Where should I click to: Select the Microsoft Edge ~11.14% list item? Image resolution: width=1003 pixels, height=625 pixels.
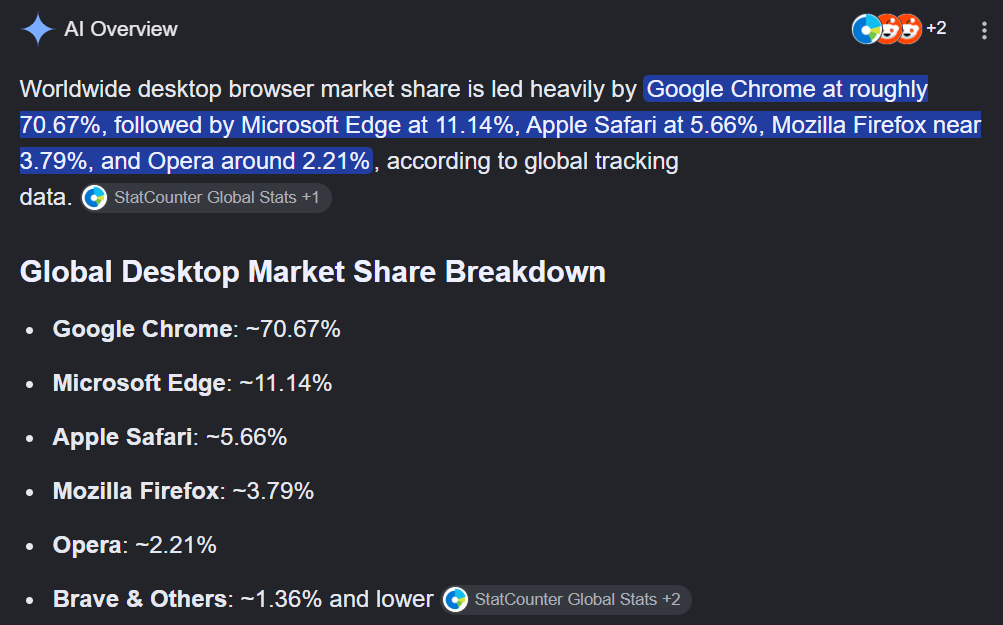pyautogui.click(x=193, y=383)
